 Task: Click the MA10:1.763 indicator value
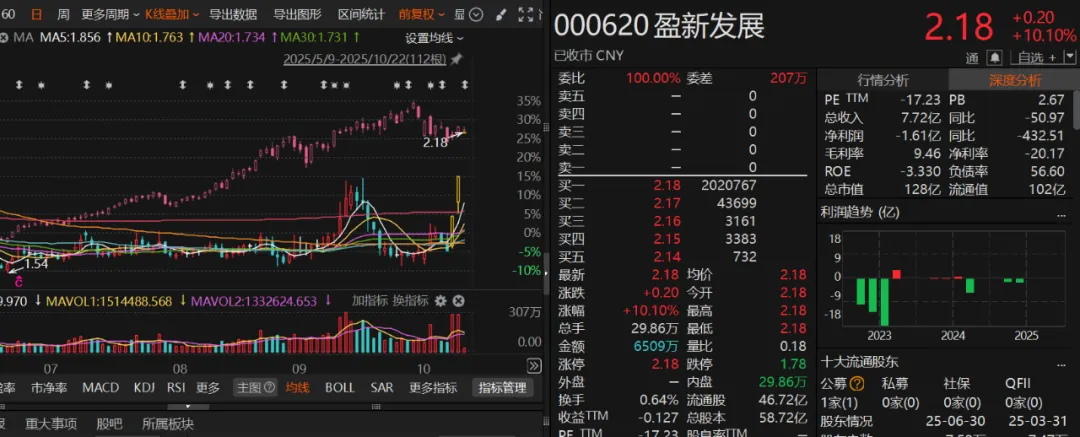pyautogui.click(x=150, y=37)
